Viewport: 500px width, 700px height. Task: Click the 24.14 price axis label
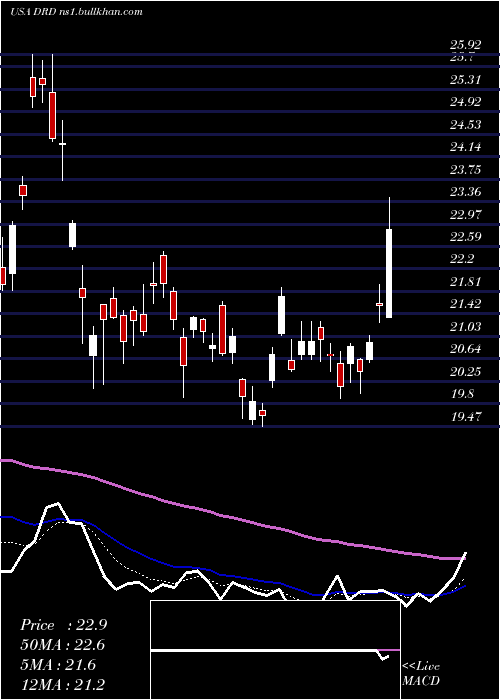click(x=466, y=147)
